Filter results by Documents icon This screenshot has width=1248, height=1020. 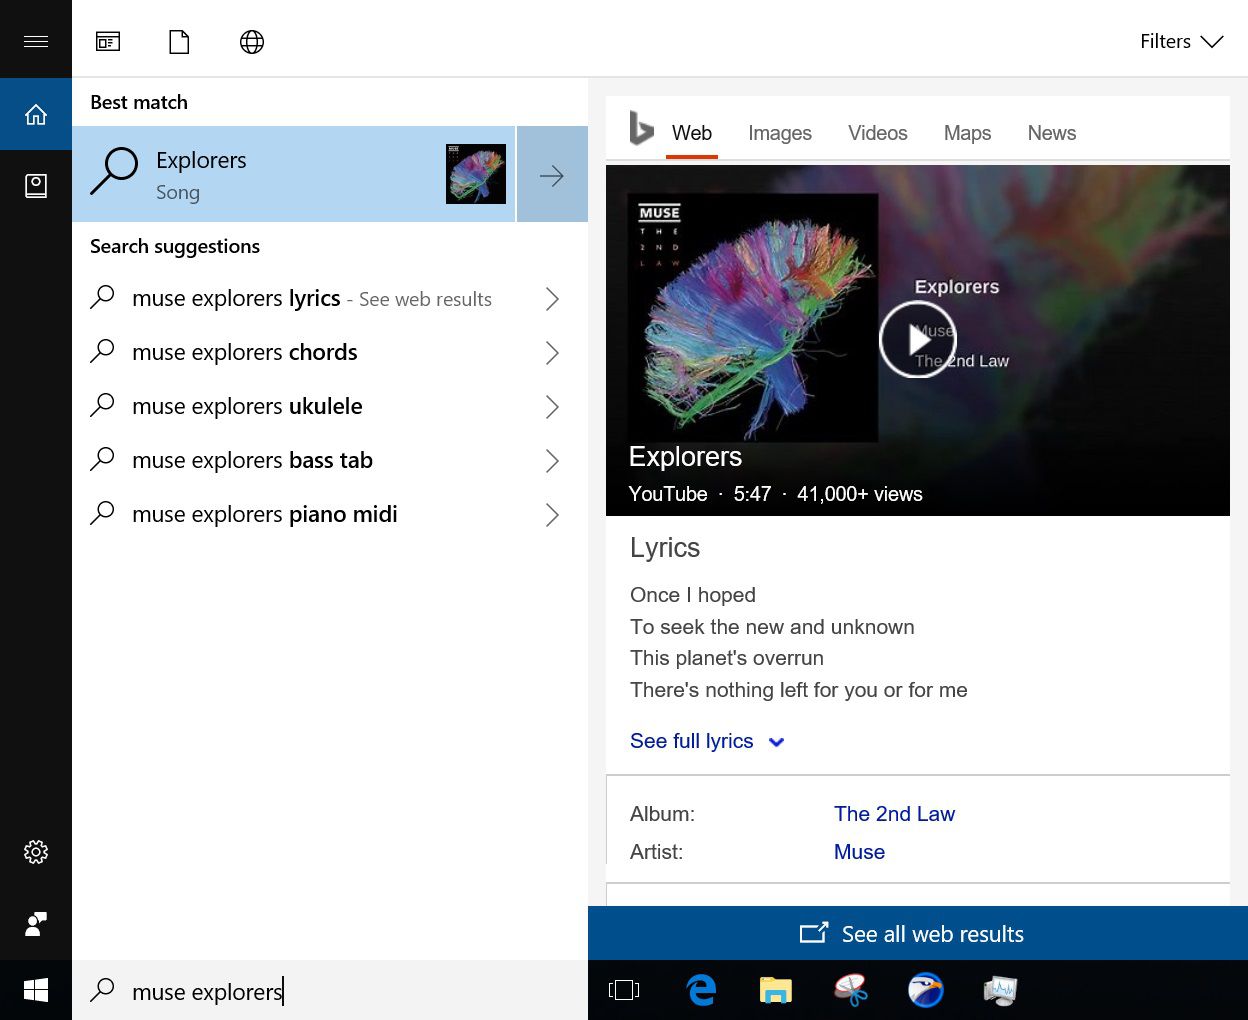(x=179, y=41)
